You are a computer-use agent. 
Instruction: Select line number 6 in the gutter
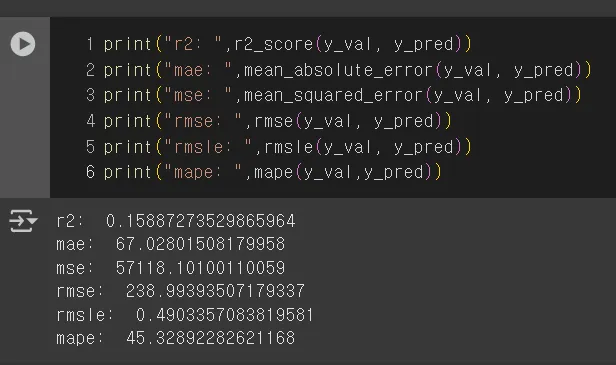pyautogui.click(x=90, y=172)
